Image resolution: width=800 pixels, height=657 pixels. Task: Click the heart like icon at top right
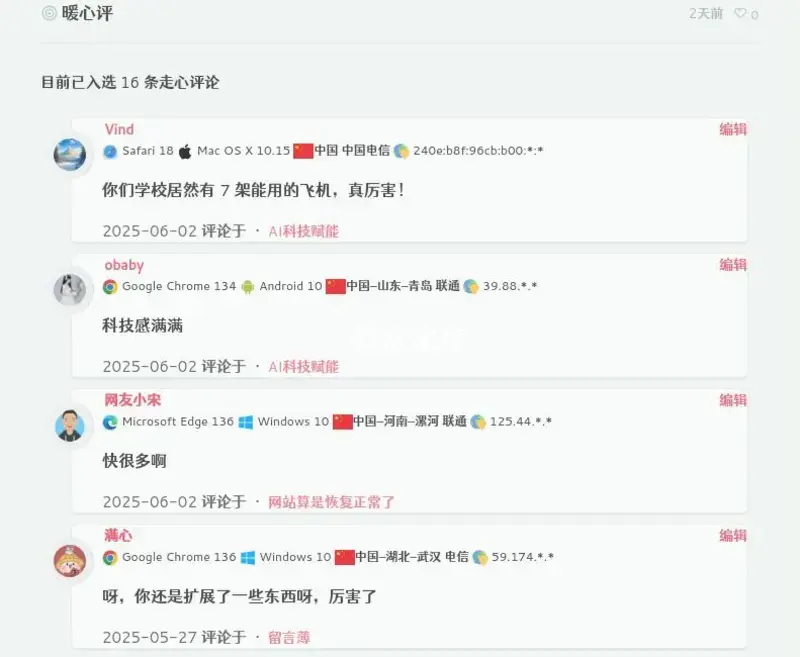pos(740,13)
